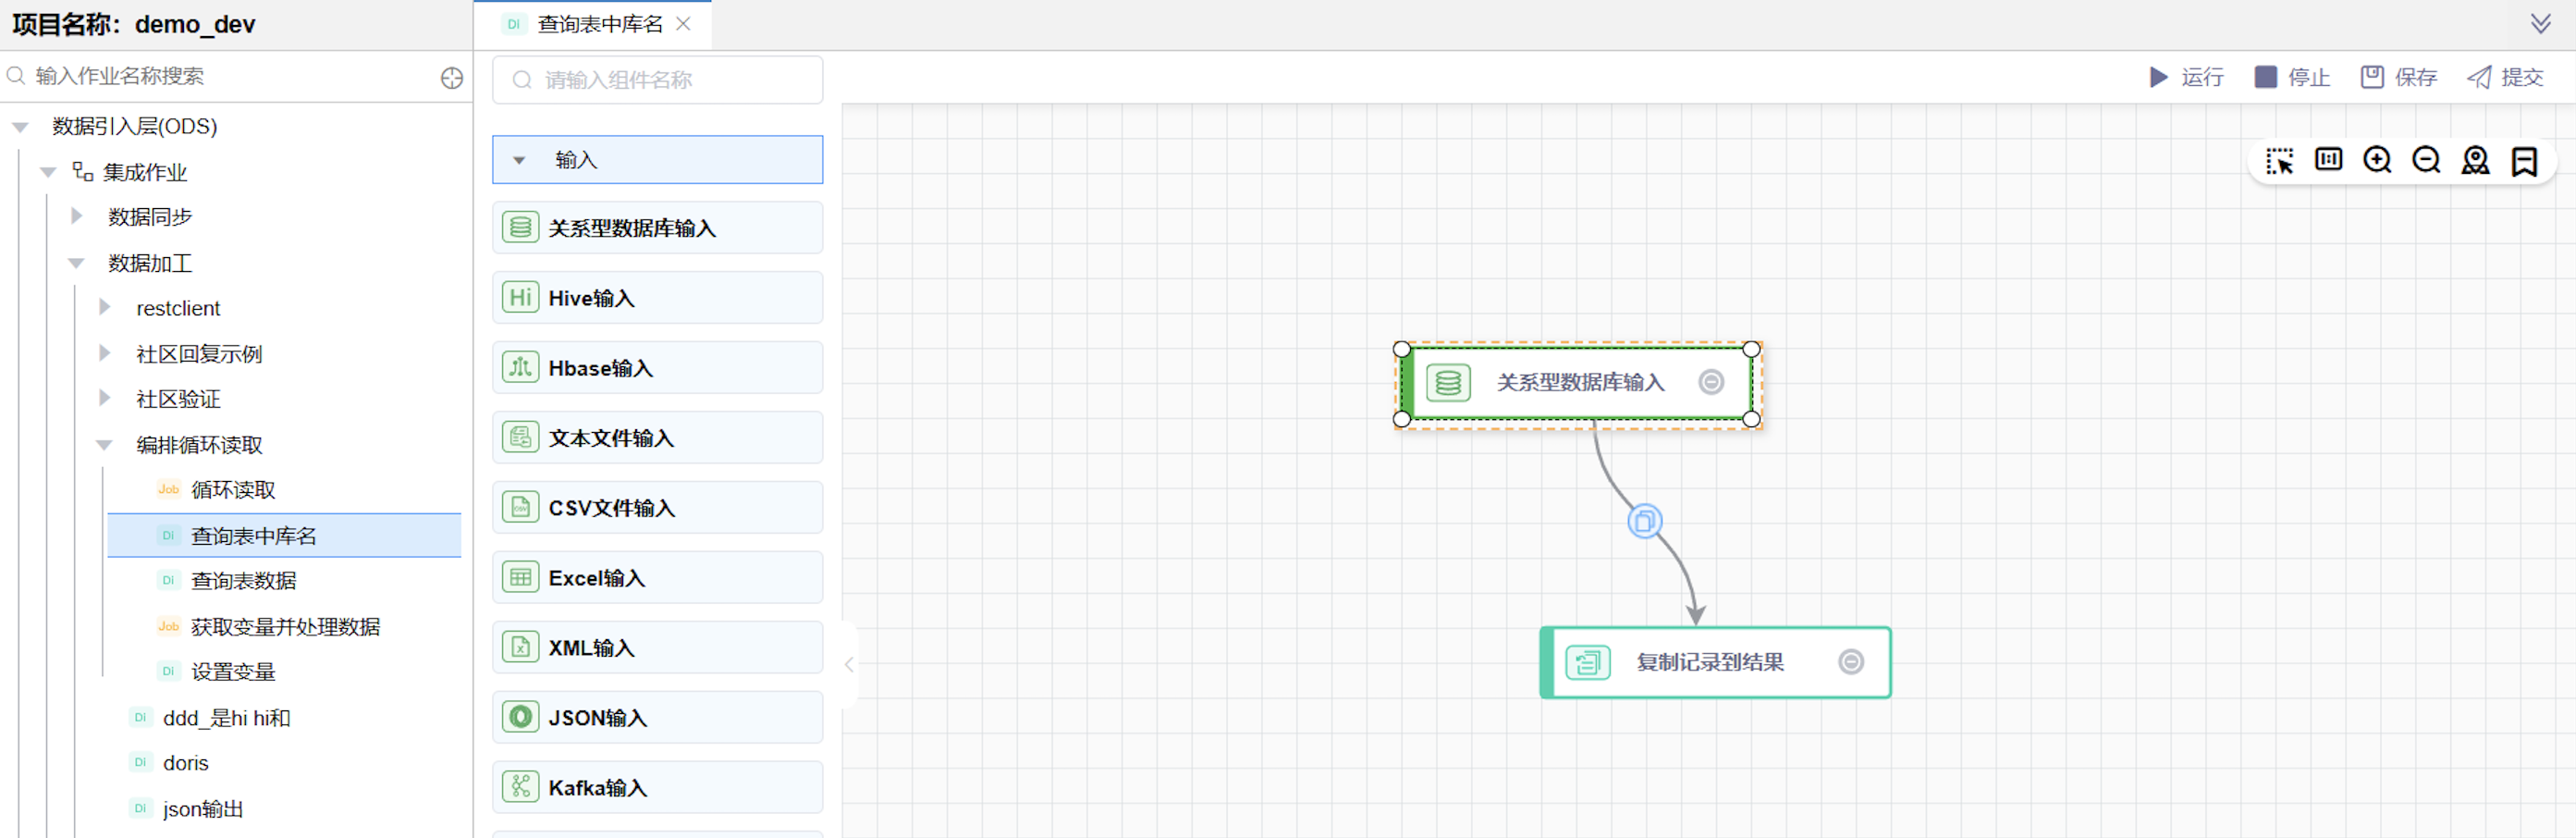Switch to the 查询表中库名 tab
The width and height of the screenshot is (2576, 838).
click(x=598, y=24)
